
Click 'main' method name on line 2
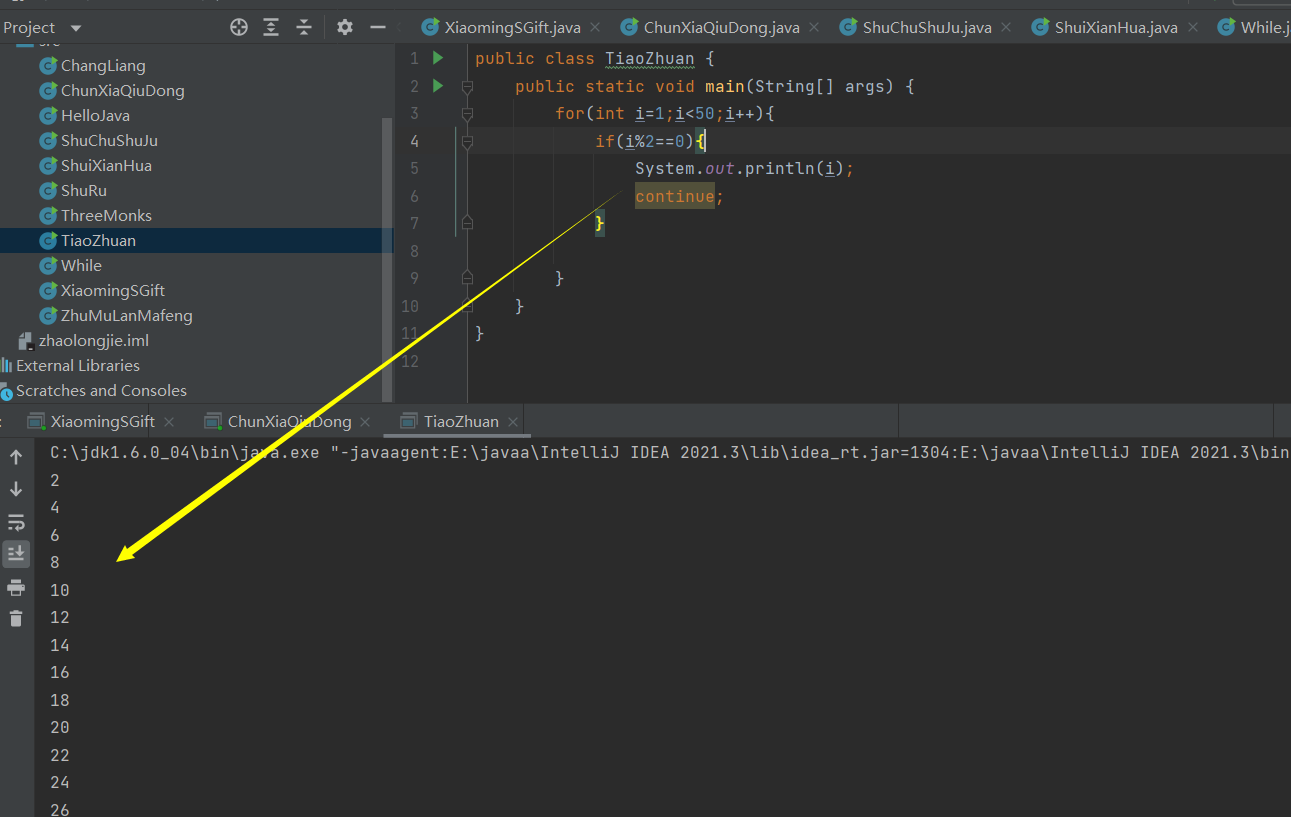click(725, 87)
